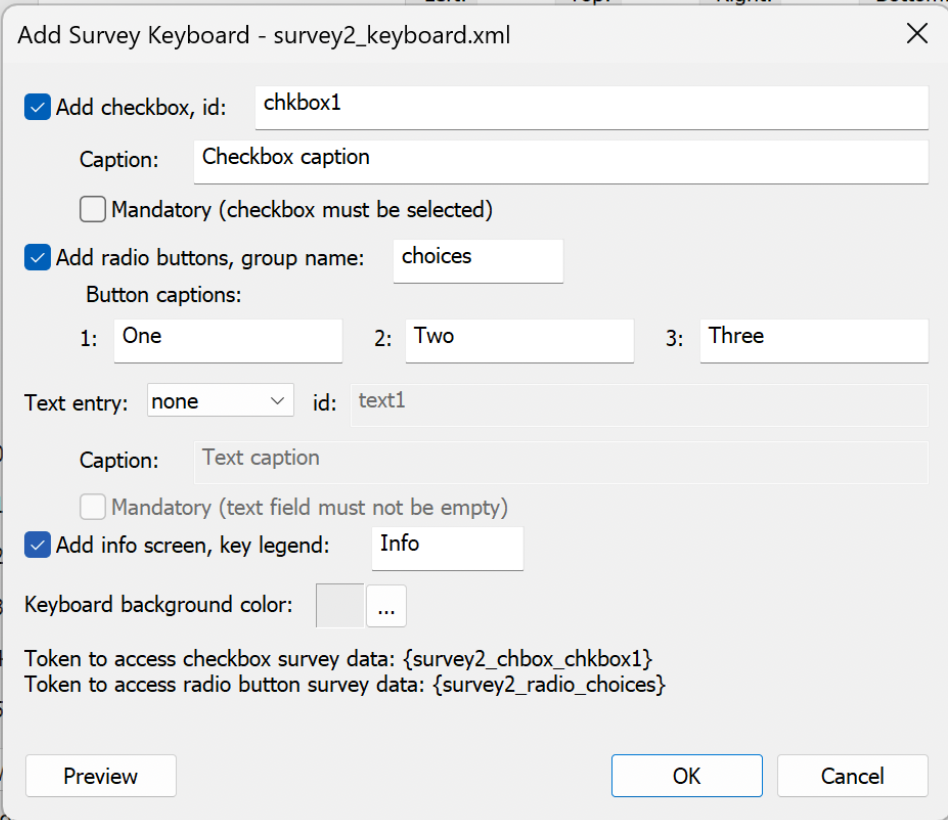The height and width of the screenshot is (820, 948).
Task: Toggle Mandatory text field must not be empty
Action: tap(93, 507)
